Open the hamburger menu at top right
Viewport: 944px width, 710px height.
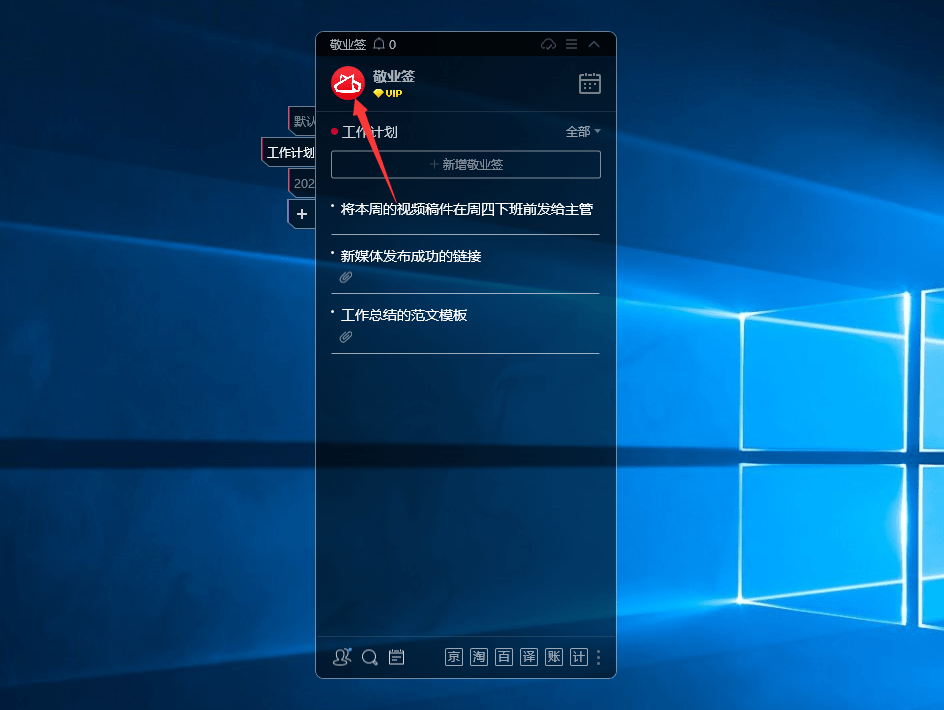(571, 44)
